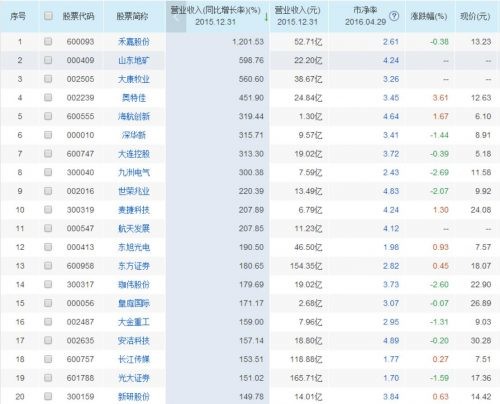Check the box for stock 600958
500x404 pixels.
48,265
